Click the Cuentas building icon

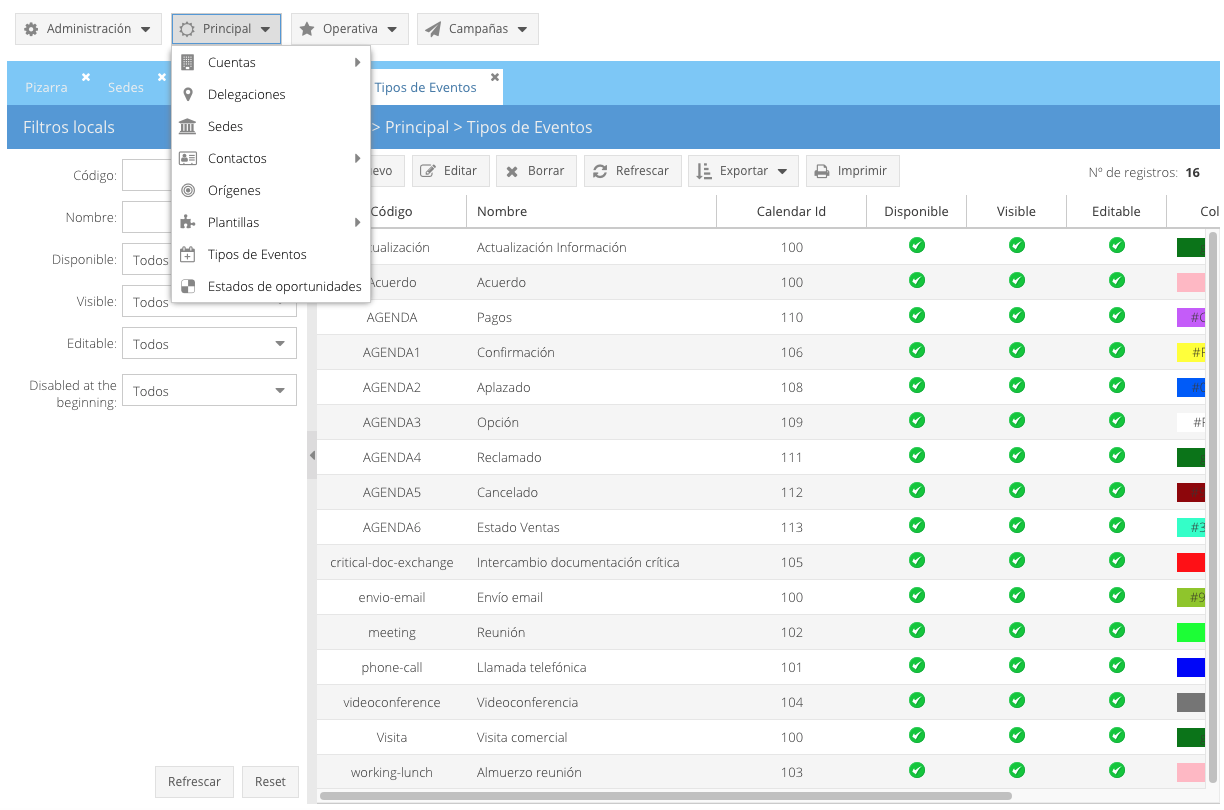pyautogui.click(x=187, y=62)
